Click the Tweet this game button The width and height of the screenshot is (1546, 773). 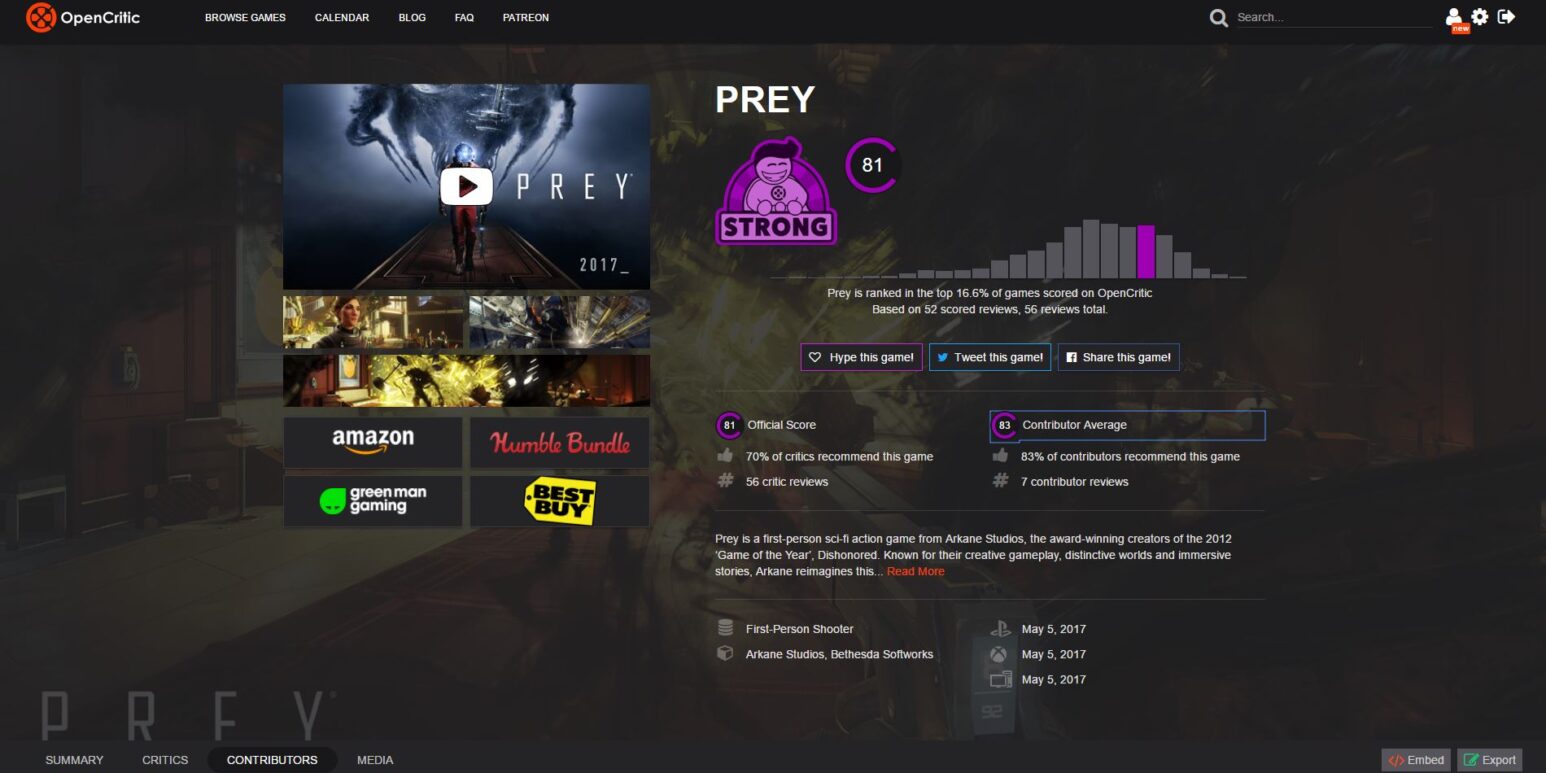pyautogui.click(x=990, y=357)
